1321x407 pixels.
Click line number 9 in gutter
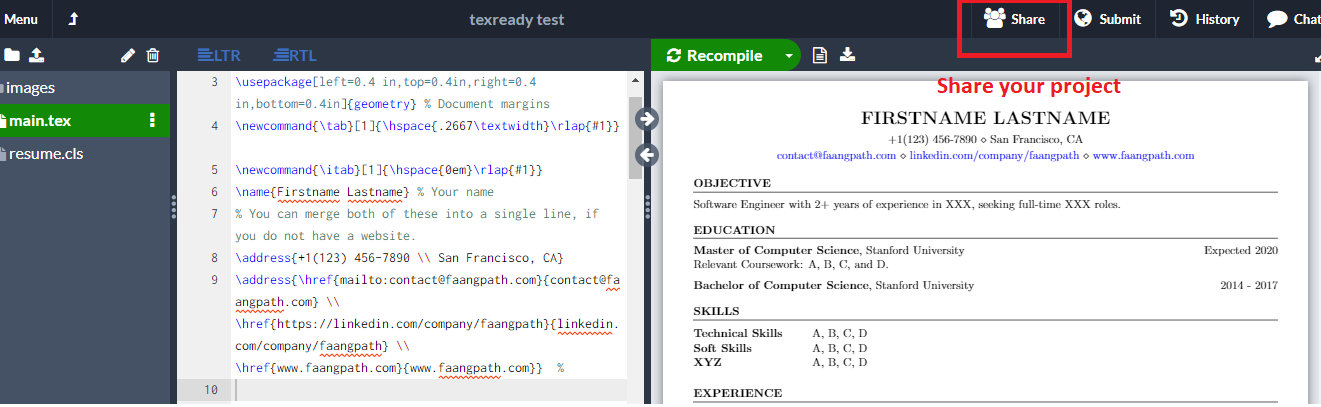coord(214,280)
